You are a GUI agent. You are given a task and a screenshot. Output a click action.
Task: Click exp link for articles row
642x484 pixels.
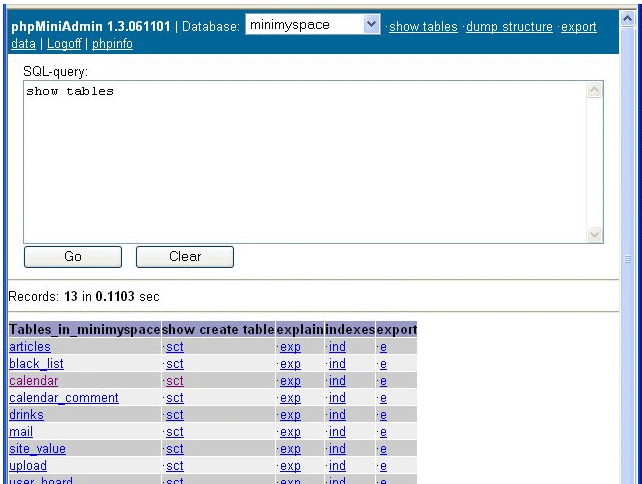[290, 347]
